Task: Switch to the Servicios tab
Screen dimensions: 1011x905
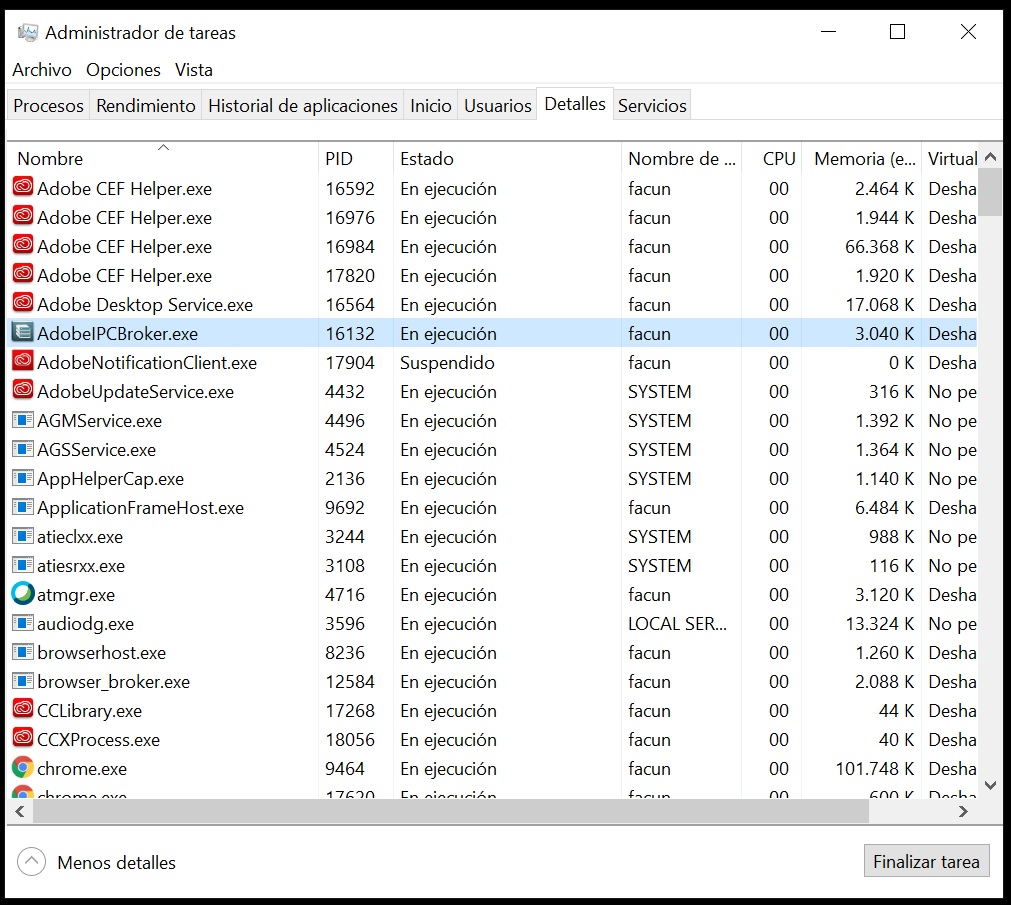Action: pos(651,104)
